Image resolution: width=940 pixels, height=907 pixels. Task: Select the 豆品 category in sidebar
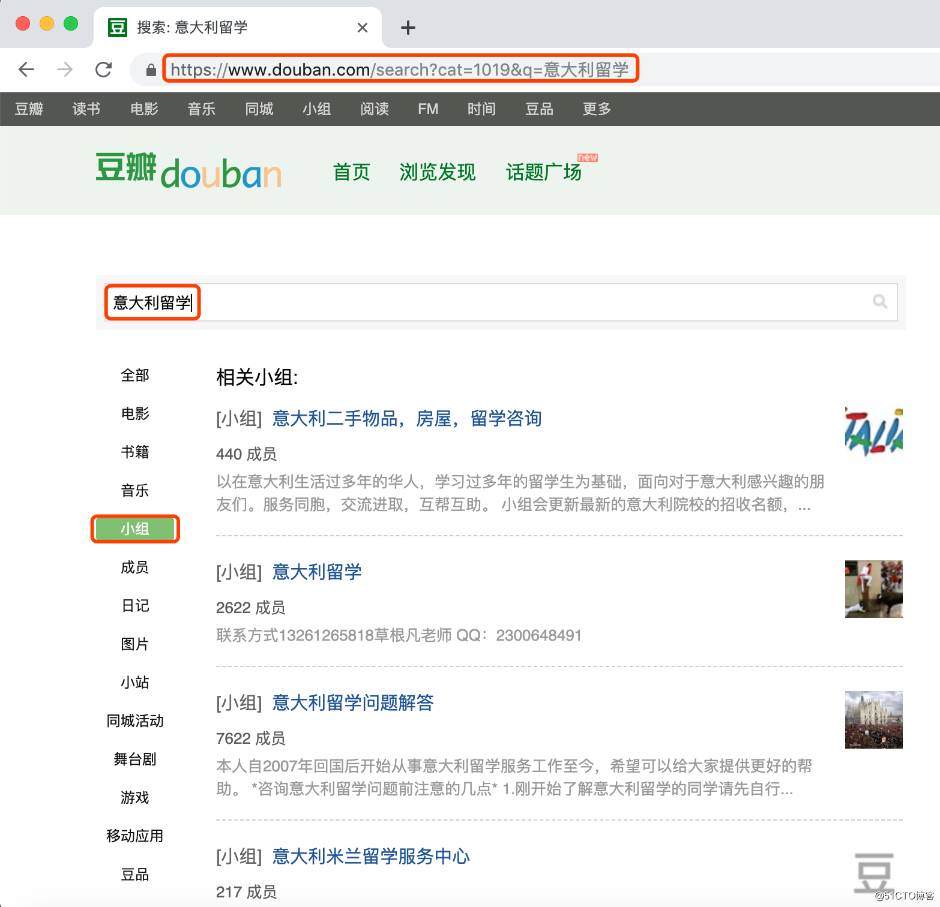pyautogui.click(x=135, y=874)
